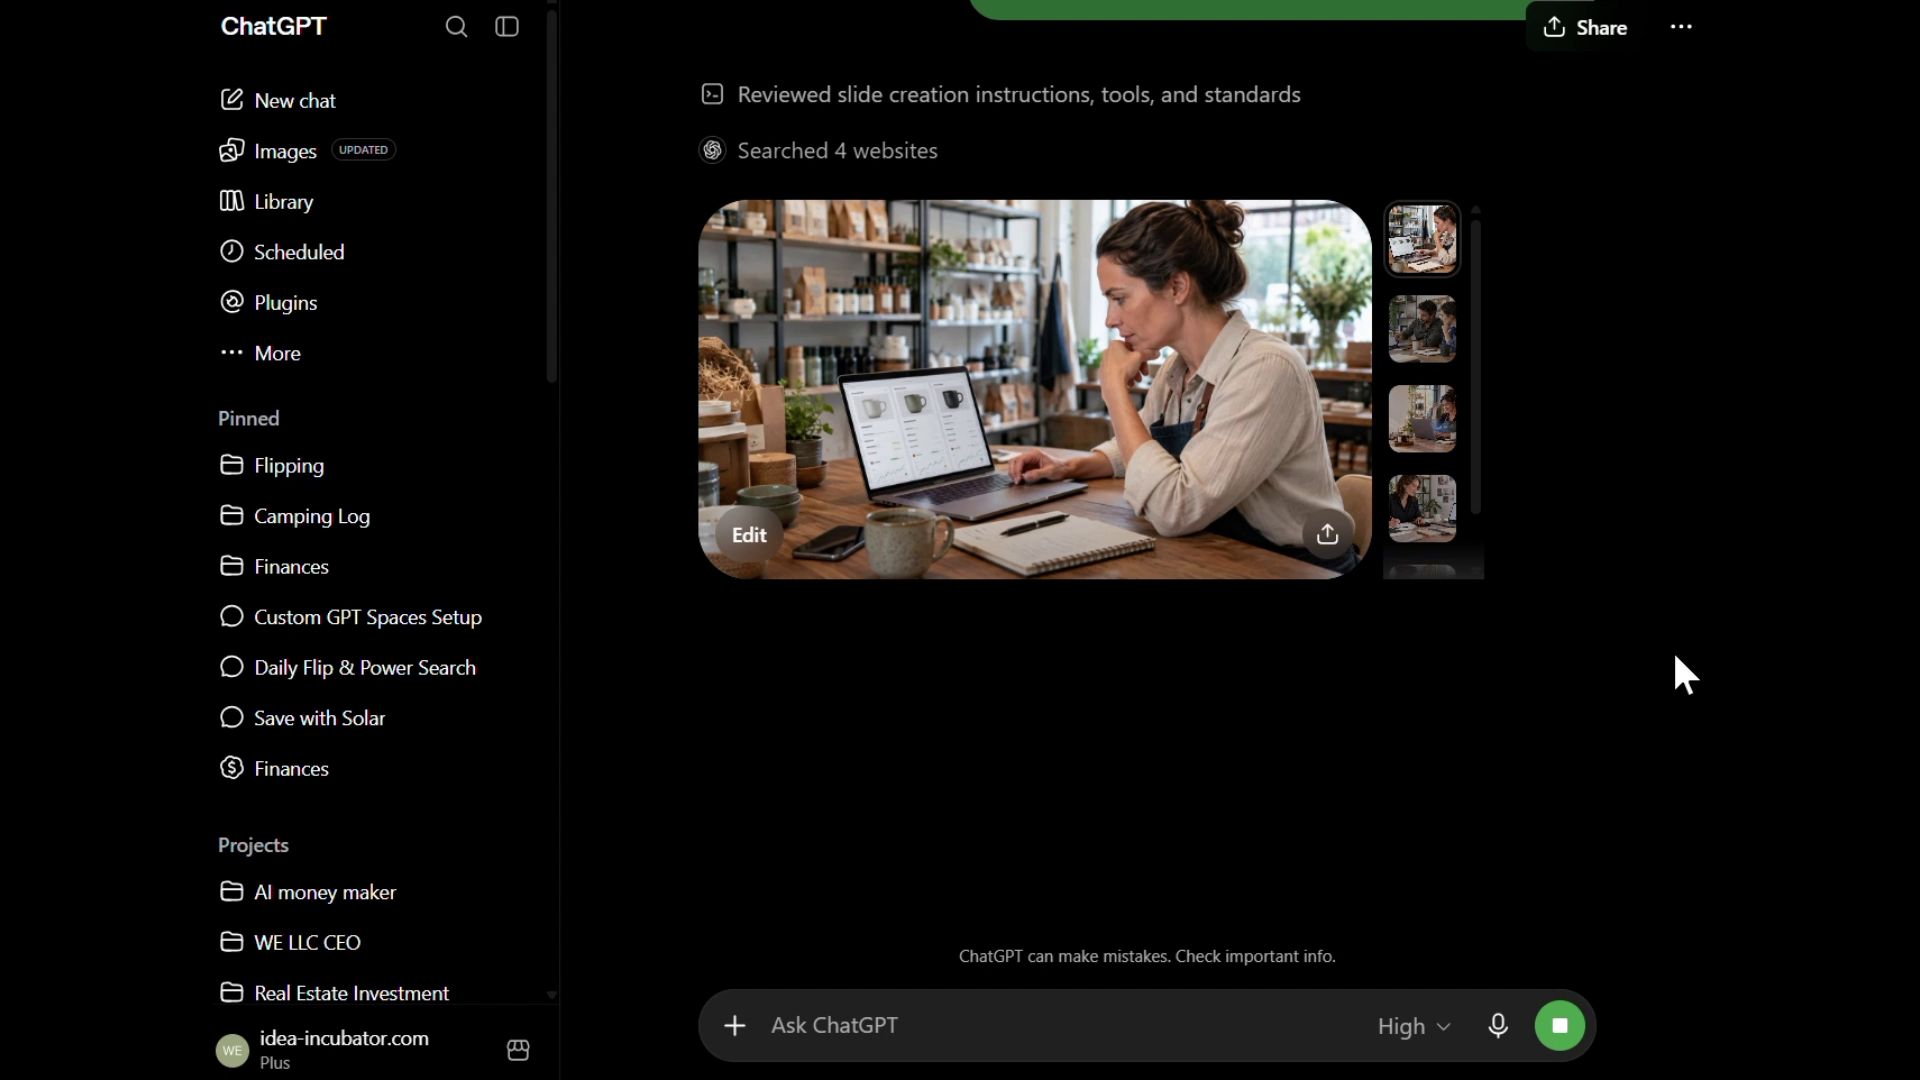The image size is (1920, 1080).
Task: Open the three-dot conversation options menu
Action: click(x=1681, y=27)
